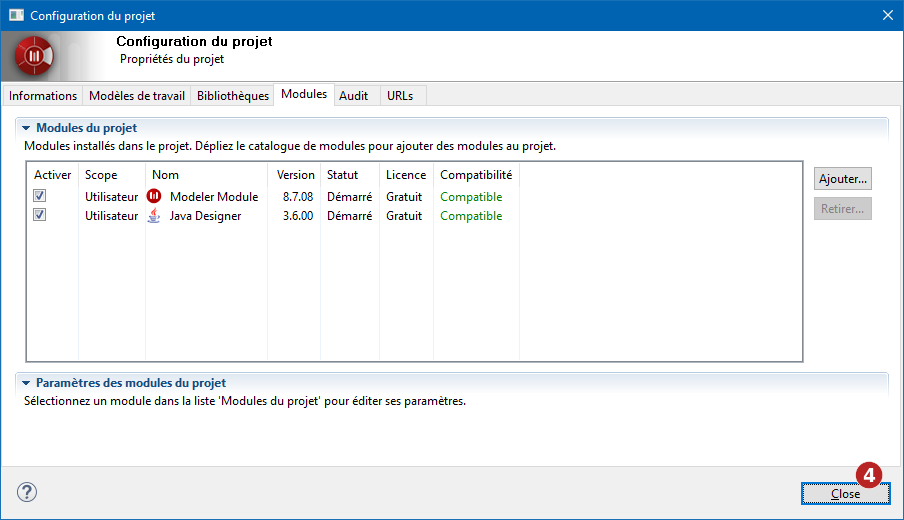Click Démarré status of Modeler Module
904x520 pixels.
click(x=349, y=197)
